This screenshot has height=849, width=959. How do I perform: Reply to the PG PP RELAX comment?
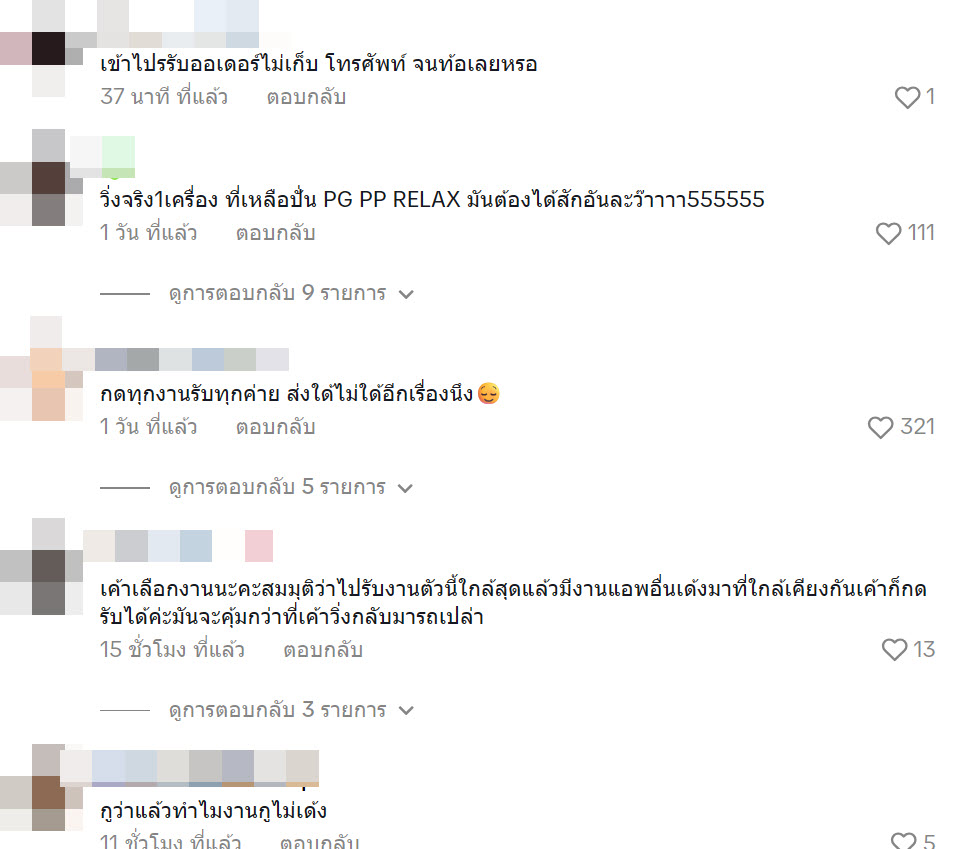(276, 233)
